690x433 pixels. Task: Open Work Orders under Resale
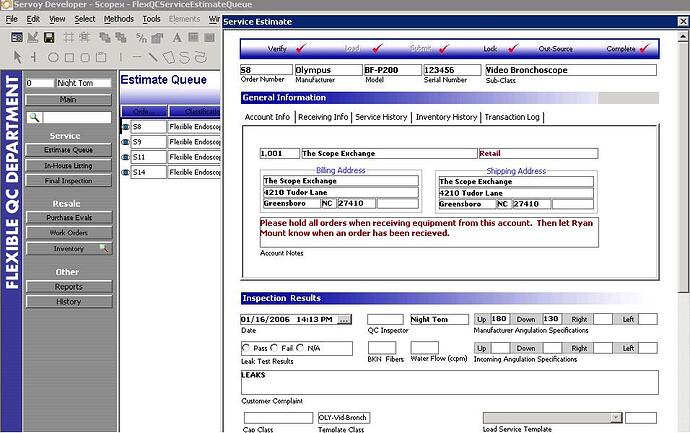coord(69,233)
